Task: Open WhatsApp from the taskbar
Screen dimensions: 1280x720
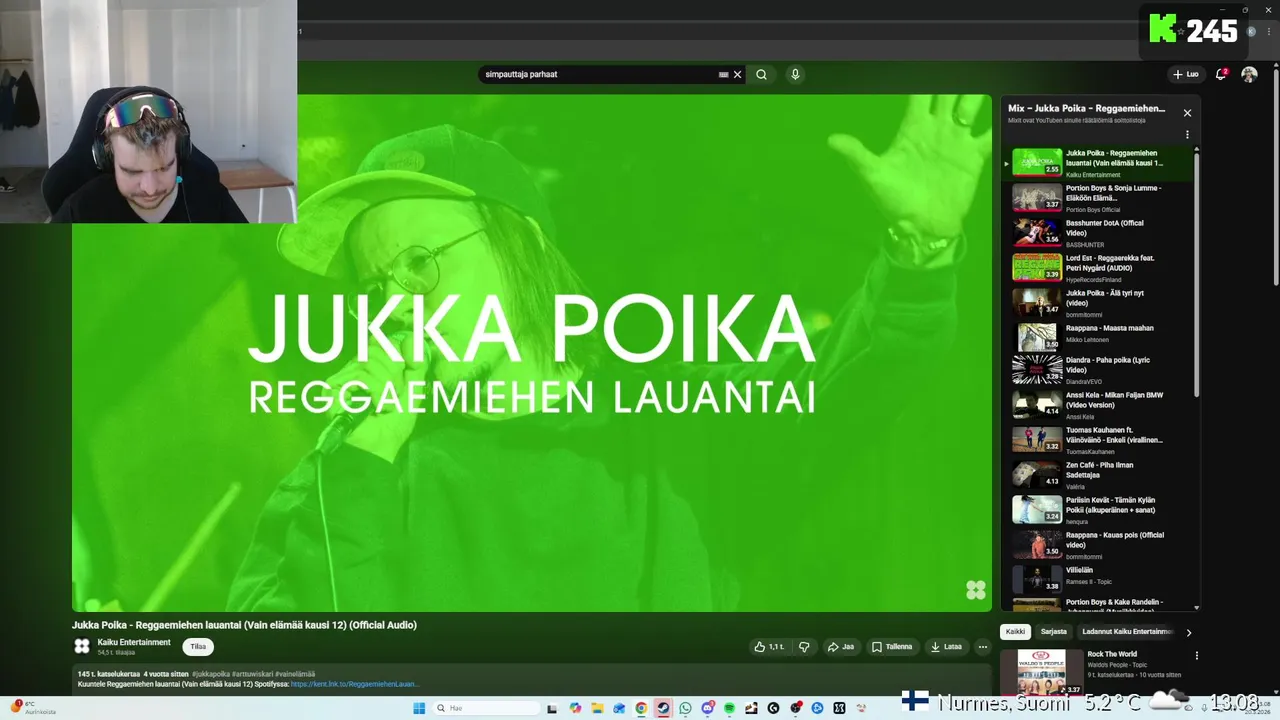Action: 685,708
